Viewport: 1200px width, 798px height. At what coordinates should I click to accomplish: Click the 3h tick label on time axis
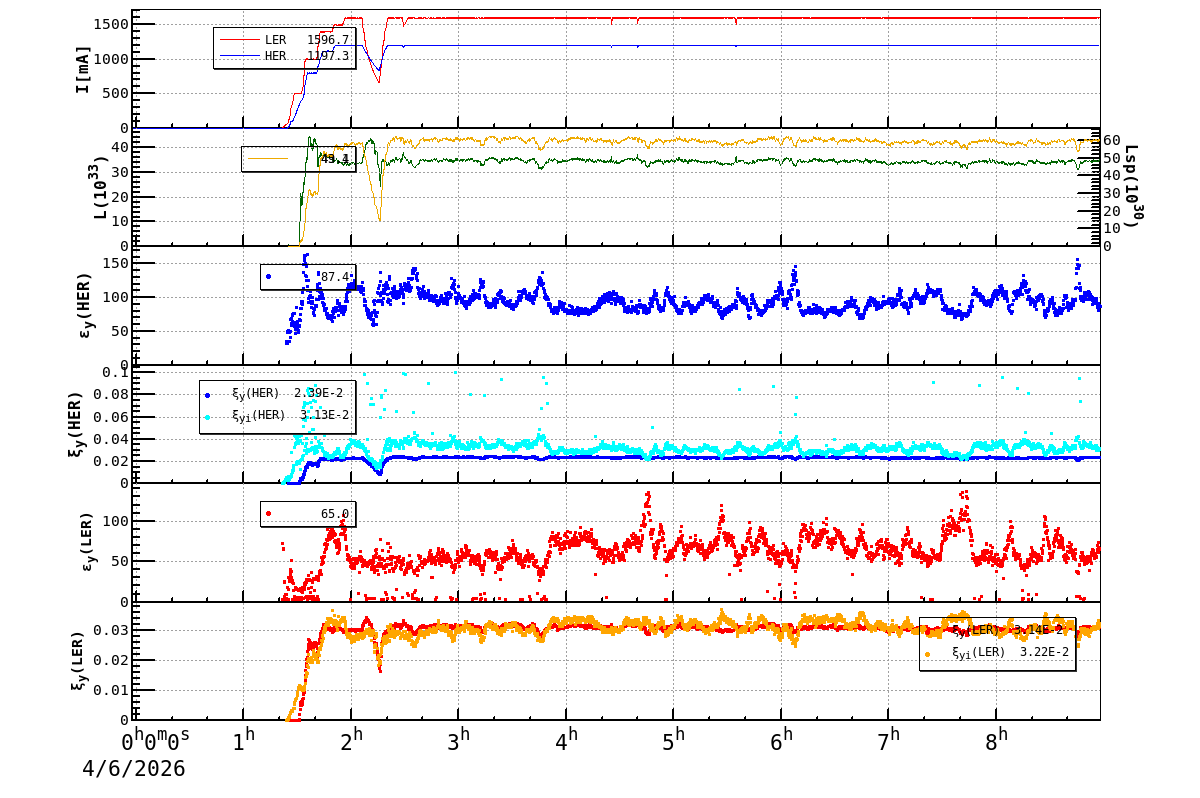459,741
